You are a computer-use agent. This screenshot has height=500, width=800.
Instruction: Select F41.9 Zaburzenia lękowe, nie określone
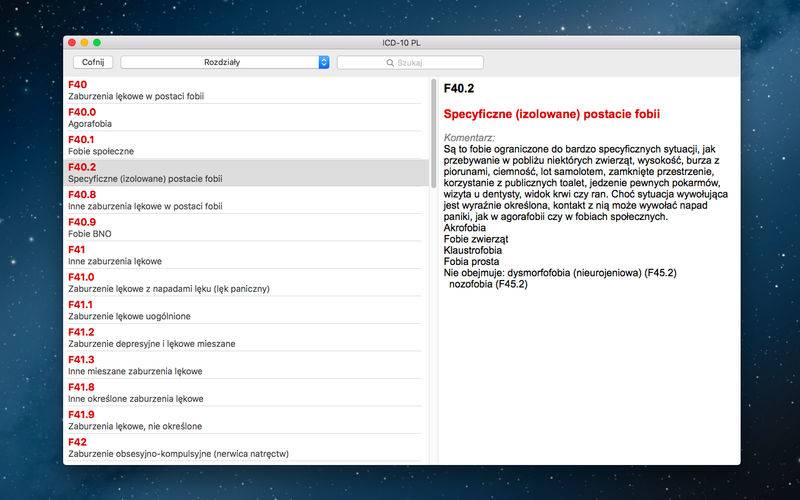click(244, 420)
